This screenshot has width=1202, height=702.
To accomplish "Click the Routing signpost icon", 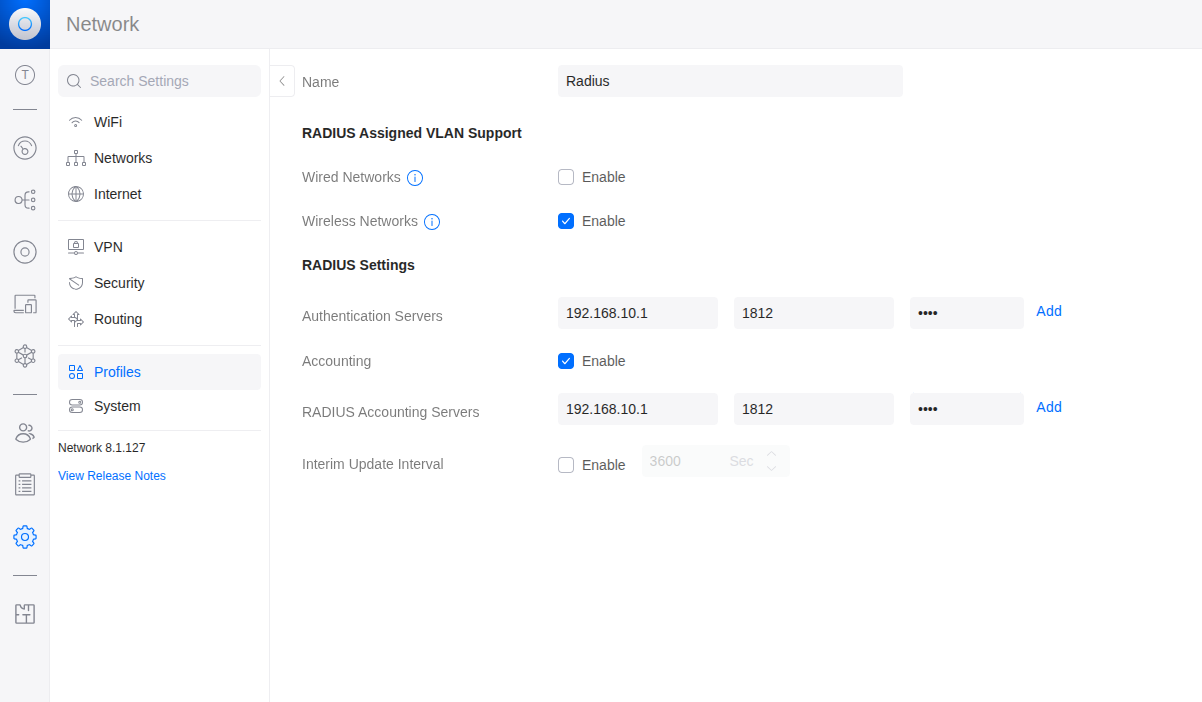I will click(76, 319).
